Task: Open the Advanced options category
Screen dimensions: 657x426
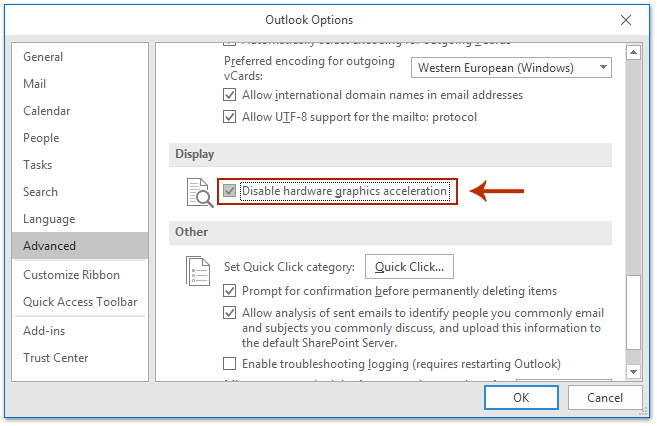Action: (50, 246)
